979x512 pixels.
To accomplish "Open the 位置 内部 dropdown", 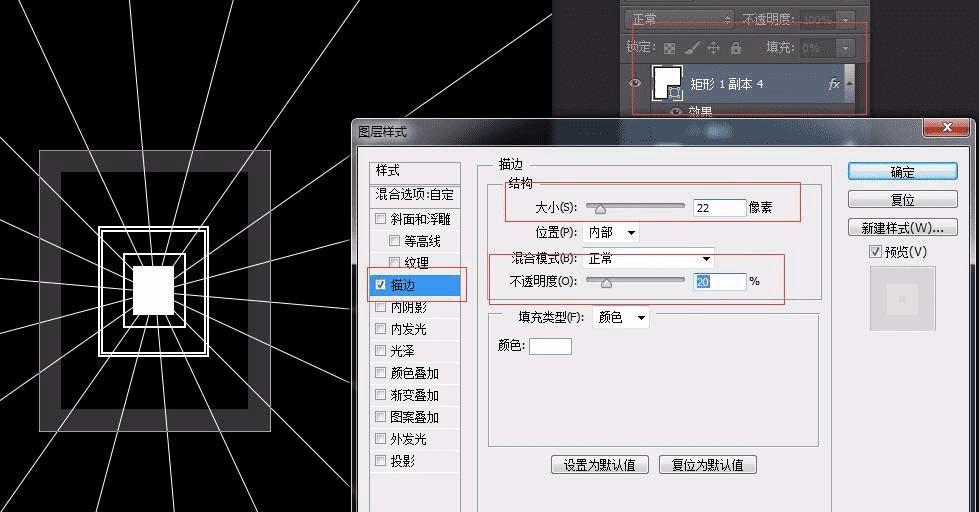I will [x=612, y=232].
